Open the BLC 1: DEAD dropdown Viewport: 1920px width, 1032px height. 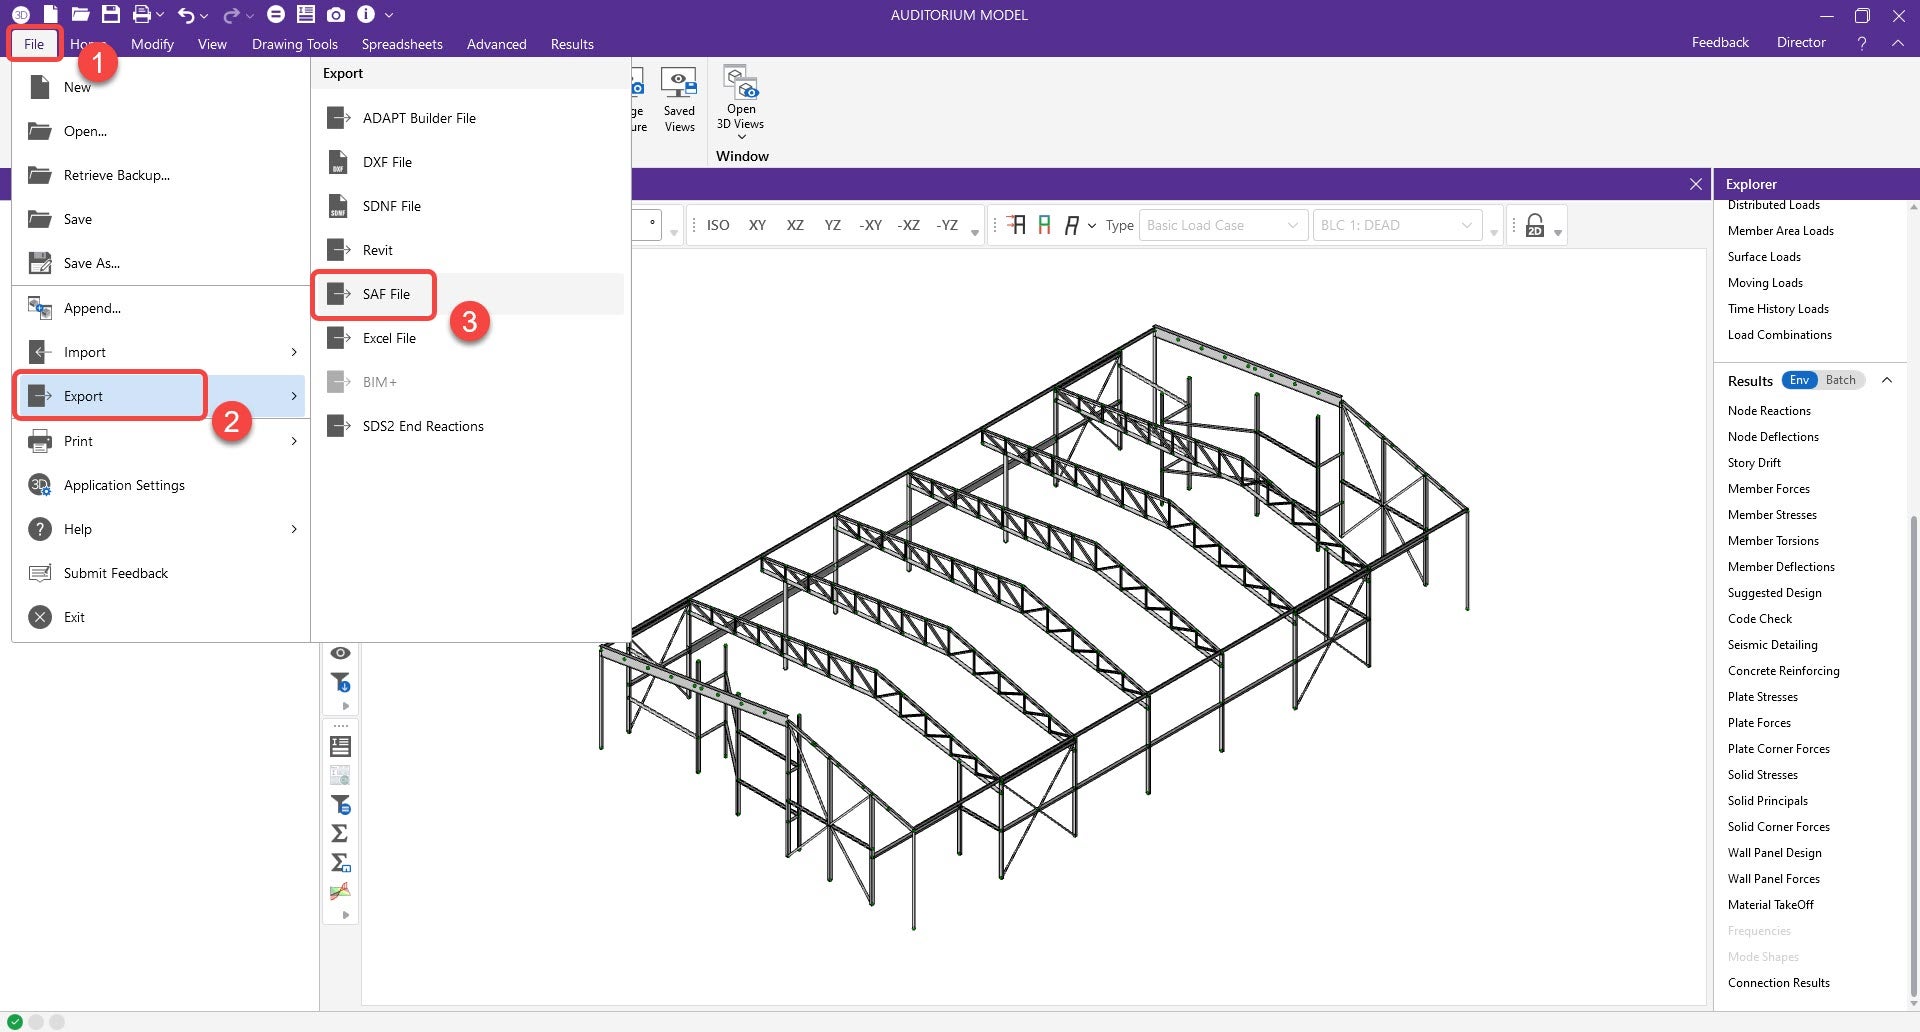(1396, 224)
